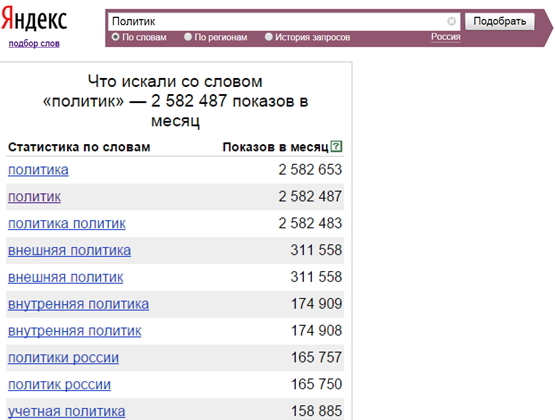Open the внутренняя политика link
The height and width of the screenshot is (420, 555).
pos(78,304)
